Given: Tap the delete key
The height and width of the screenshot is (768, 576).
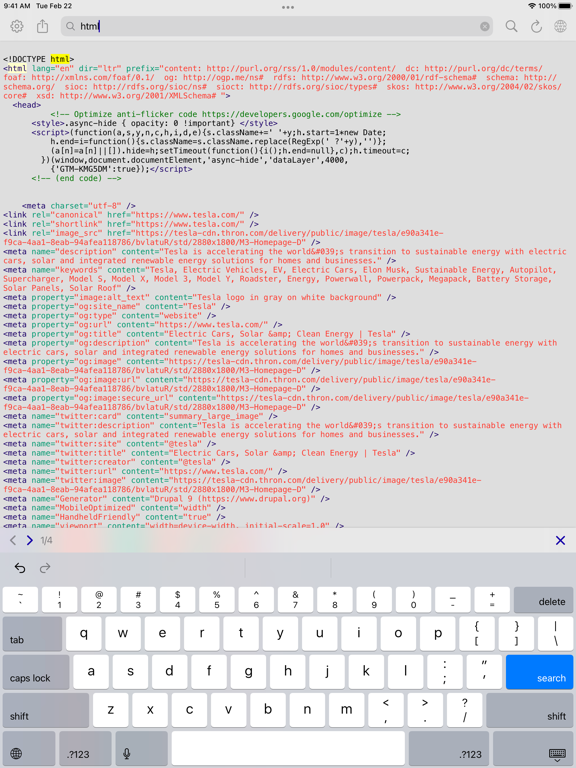Looking at the screenshot, I should coord(543,600).
